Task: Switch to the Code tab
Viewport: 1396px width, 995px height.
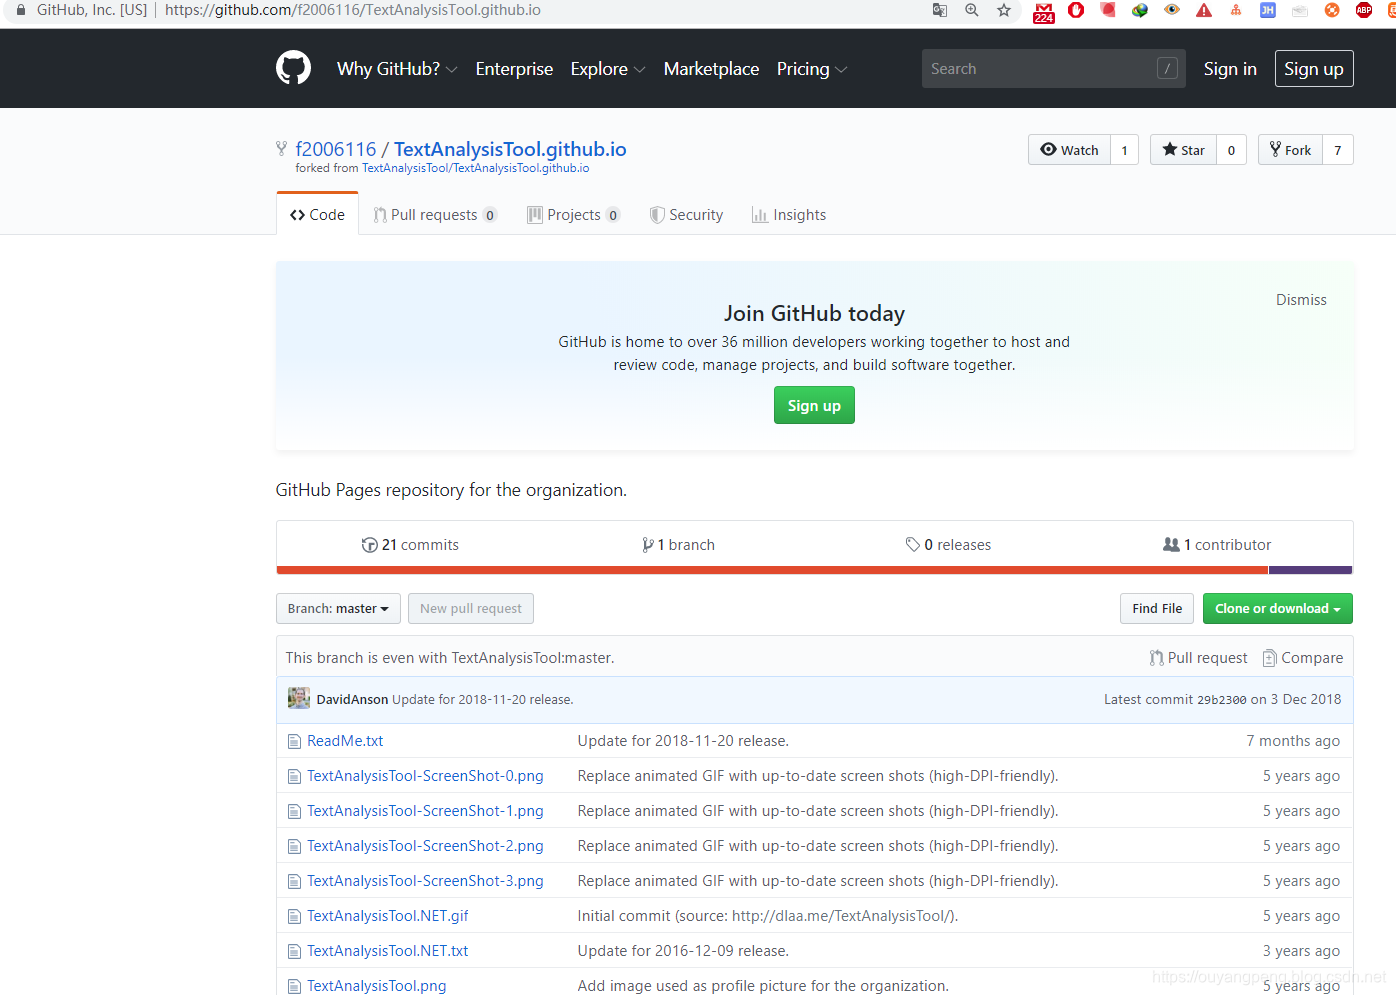Action: pyautogui.click(x=317, y=214)
